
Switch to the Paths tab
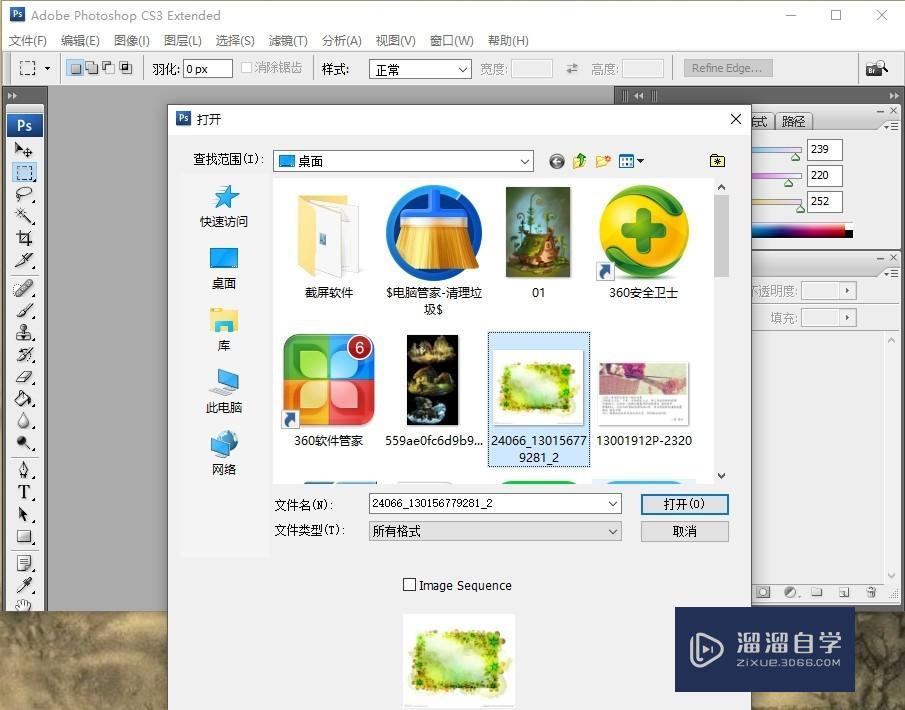(792, 121)
